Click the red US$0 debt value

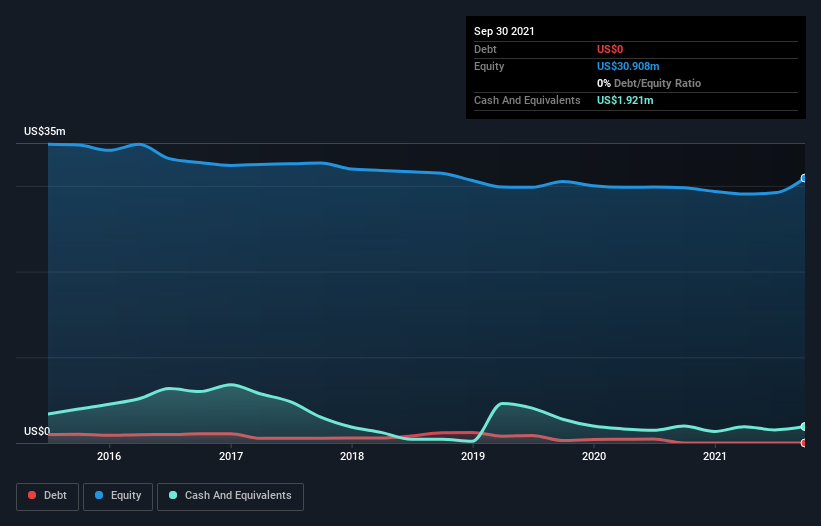[610, 49]
